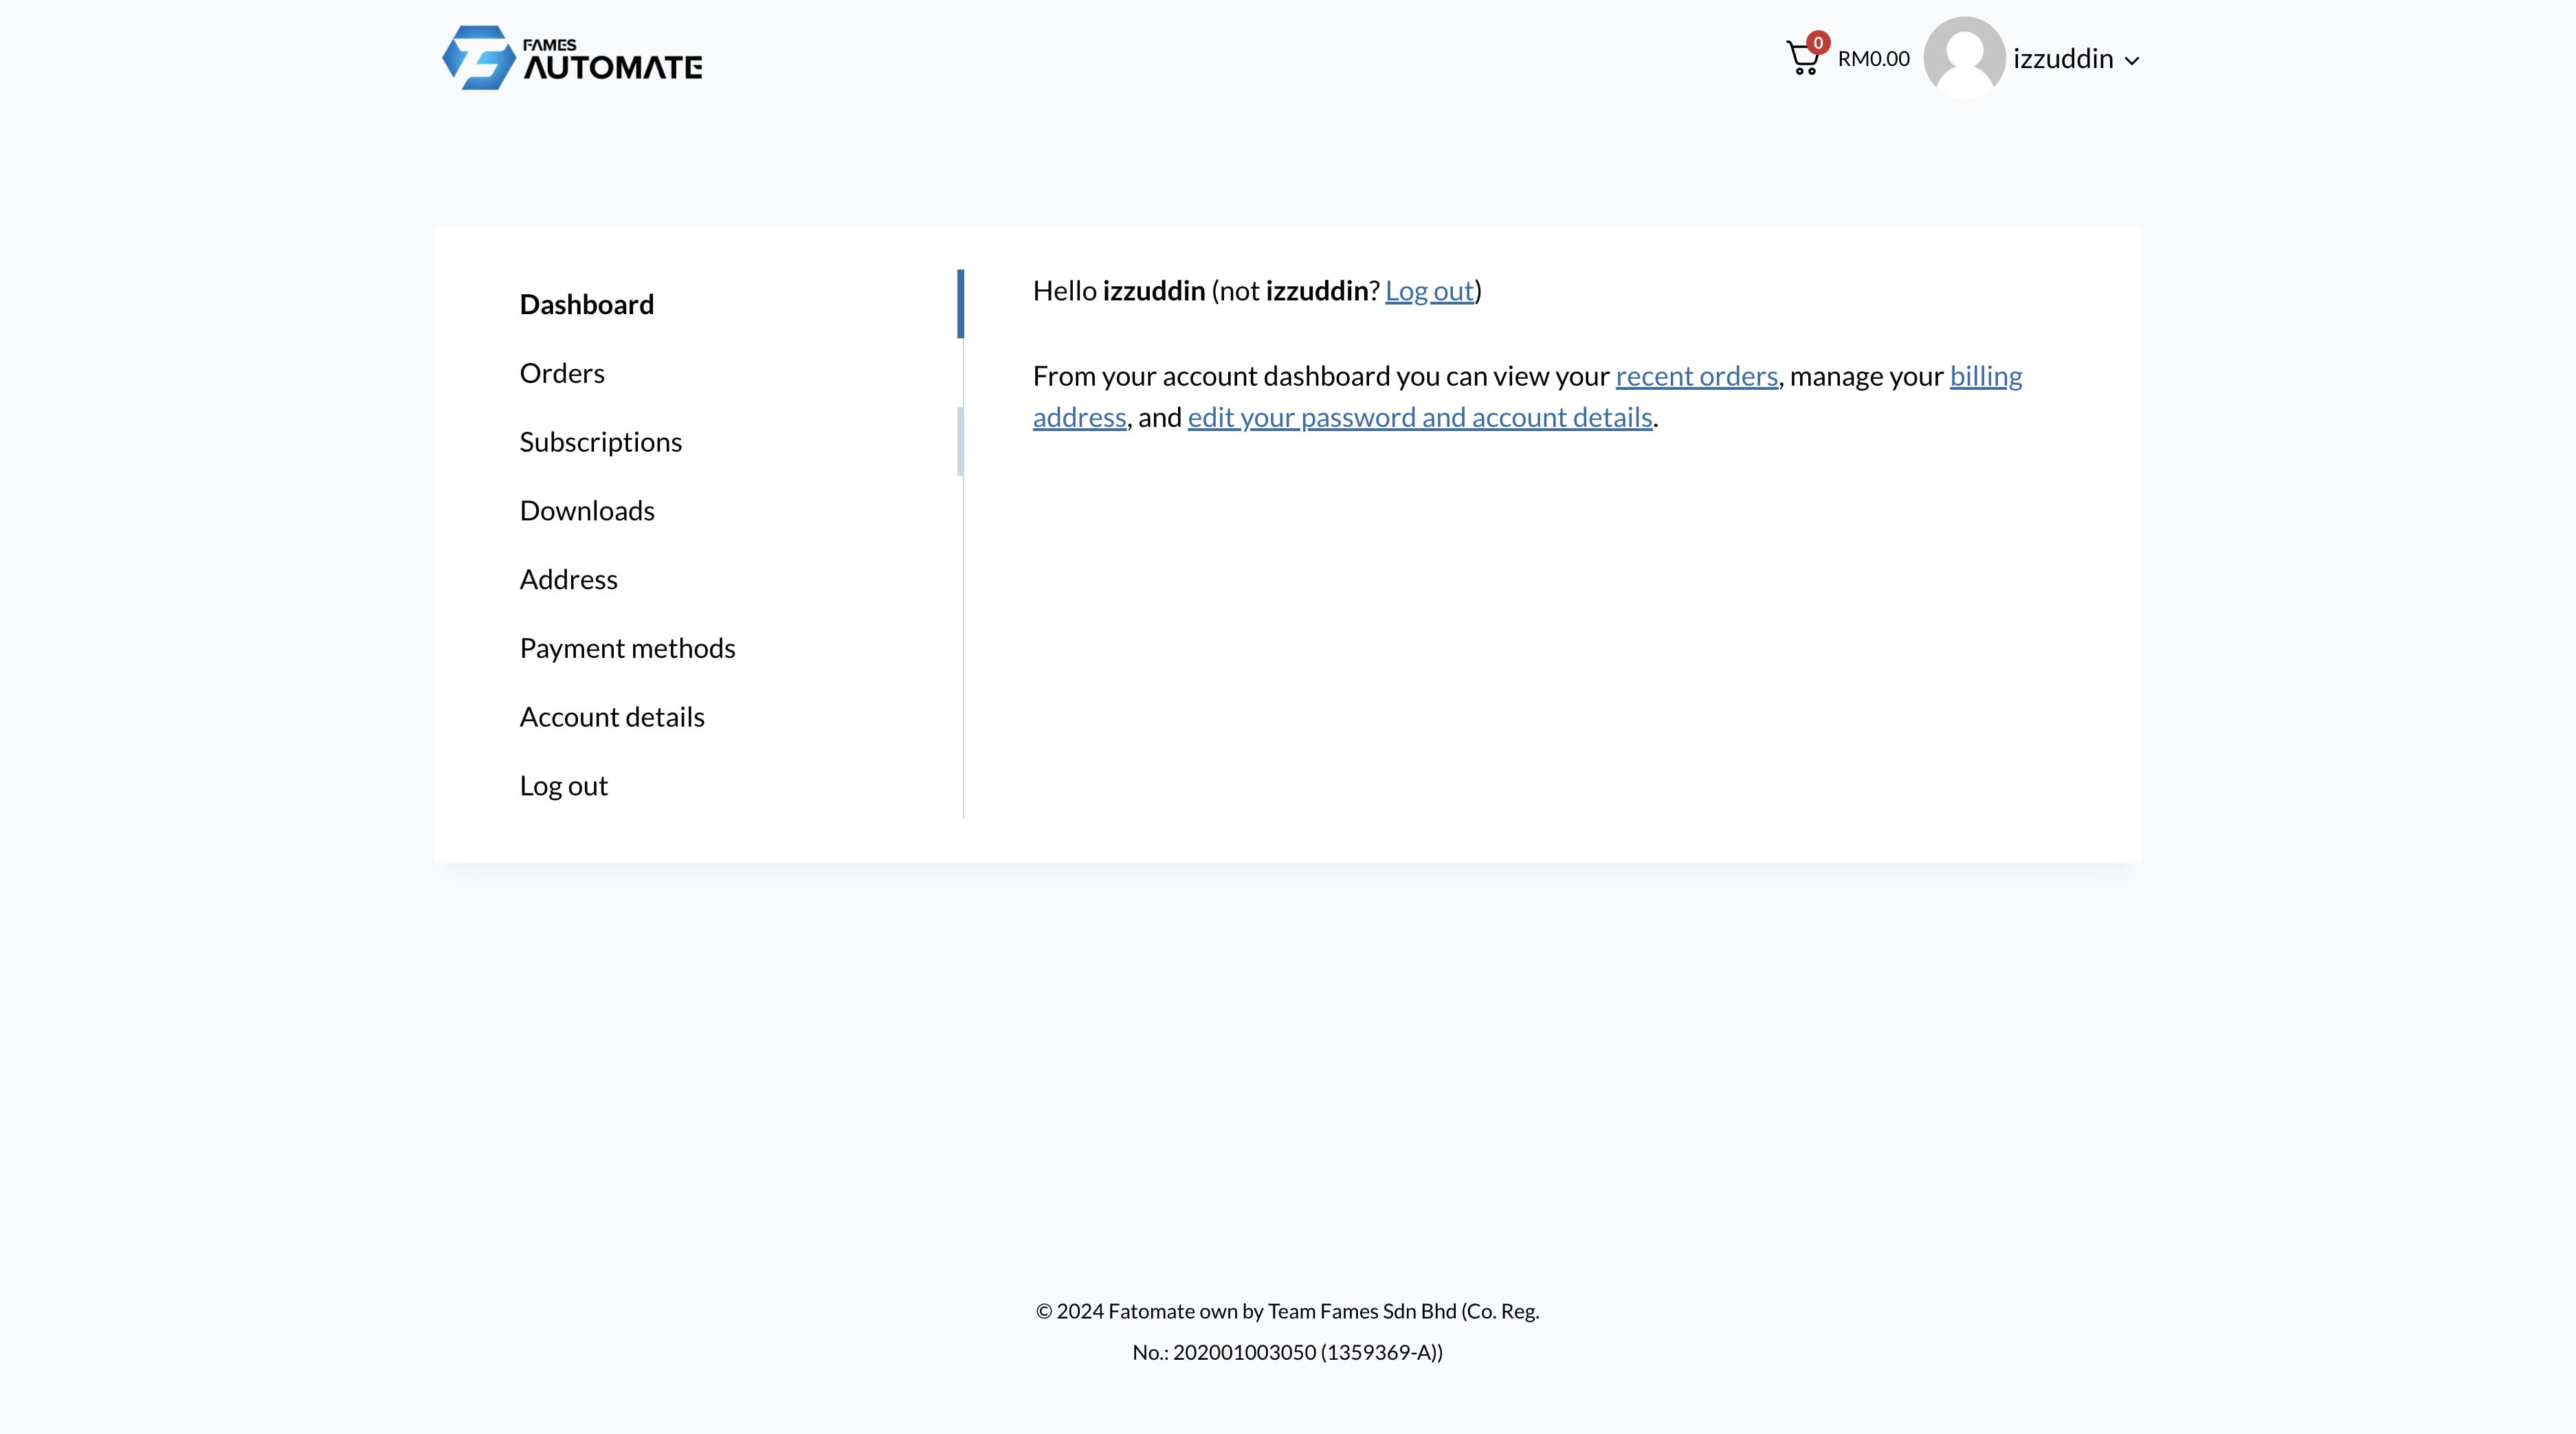Select Downloads from sidebar
Image resolution: width=2576 pixels, height=1434 pixels.
point(586,509)
